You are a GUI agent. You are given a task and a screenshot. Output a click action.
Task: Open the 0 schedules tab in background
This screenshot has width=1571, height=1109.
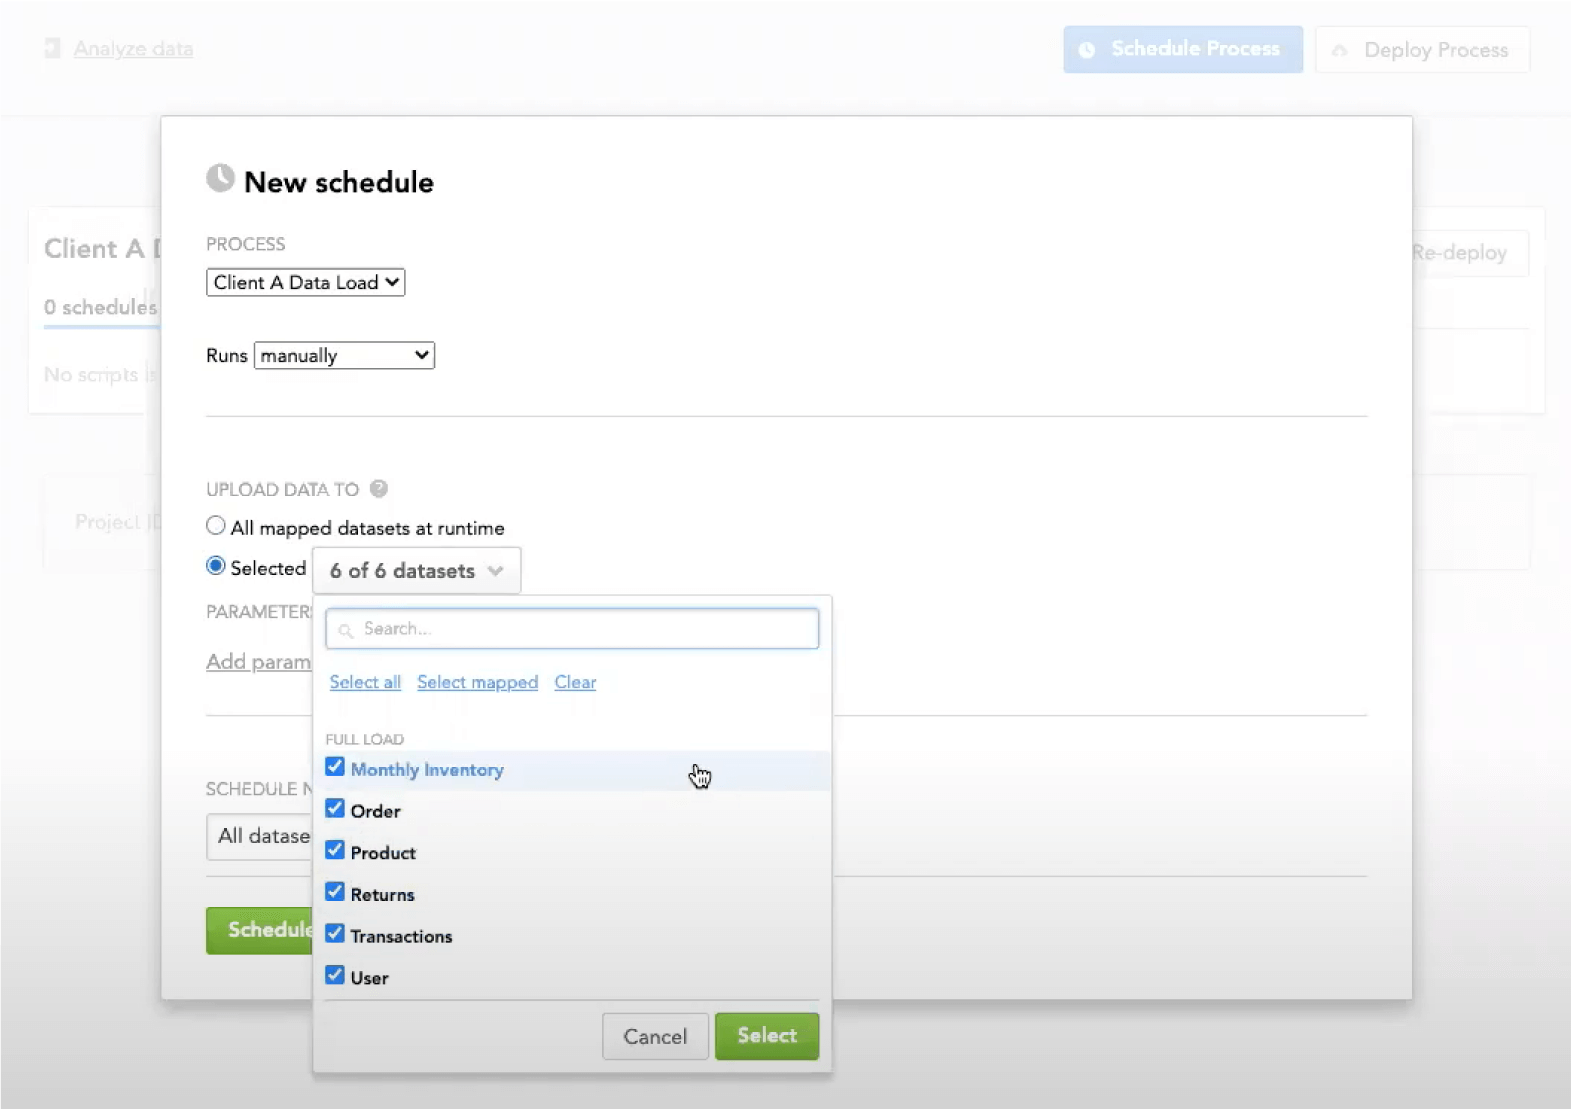point(101,308)
